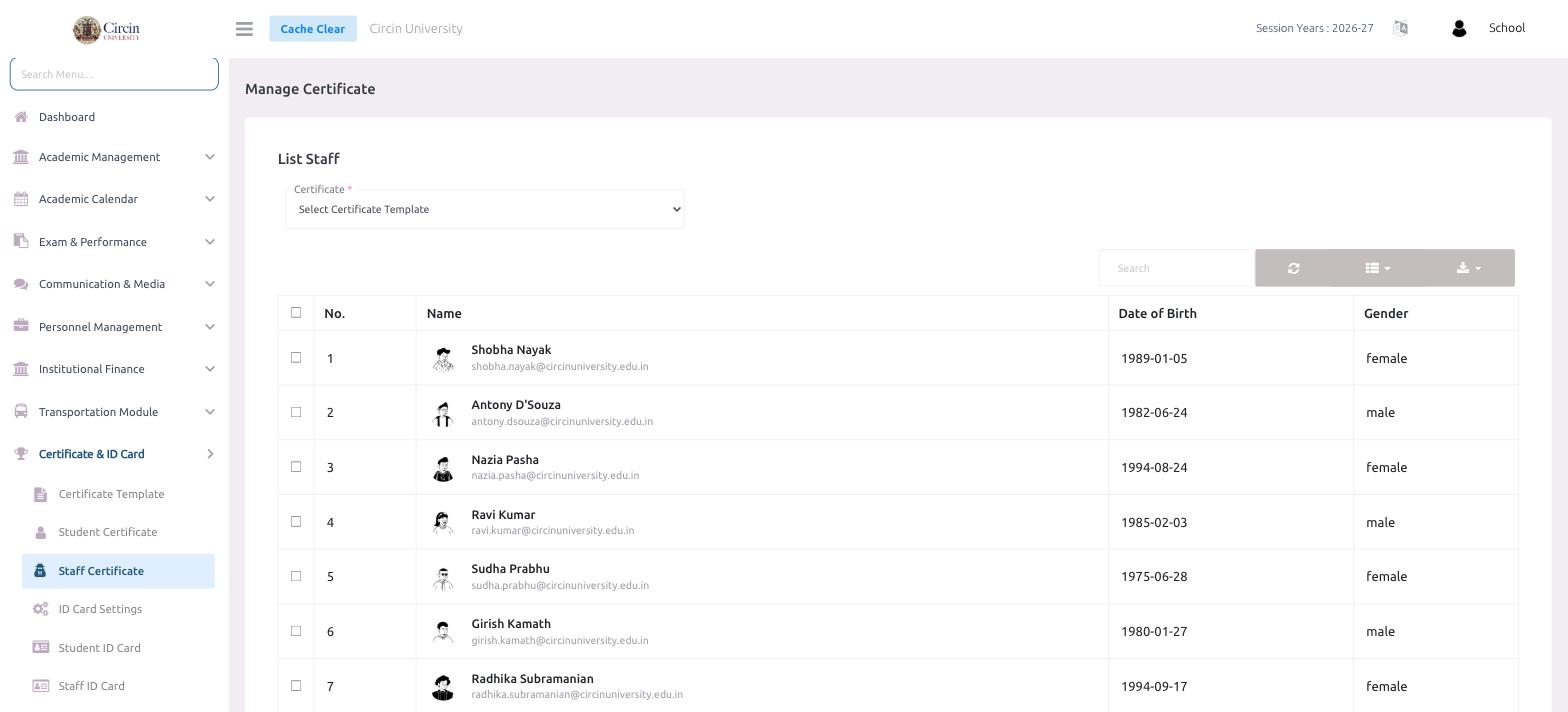
Task: Click the ID Card Settings gears icon
Action: pyautogui.click(x=40, y=609)
